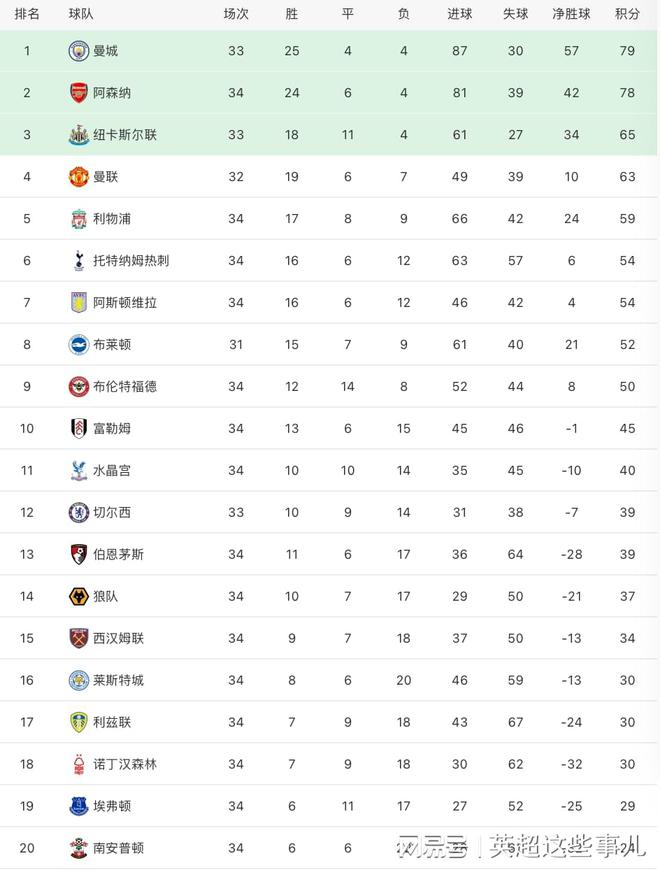660x870 pixels.
Task: Click the Aston Villa club crest
Action: [79, 303]
